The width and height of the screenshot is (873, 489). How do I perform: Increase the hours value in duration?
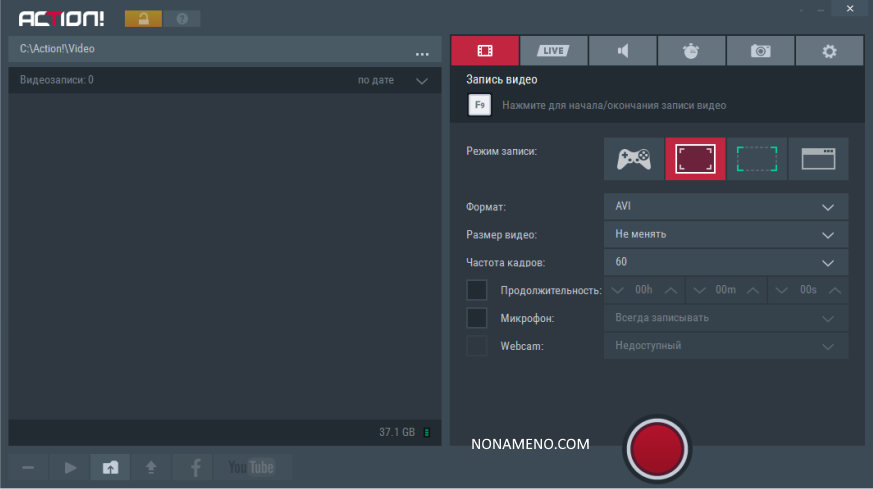671,290
